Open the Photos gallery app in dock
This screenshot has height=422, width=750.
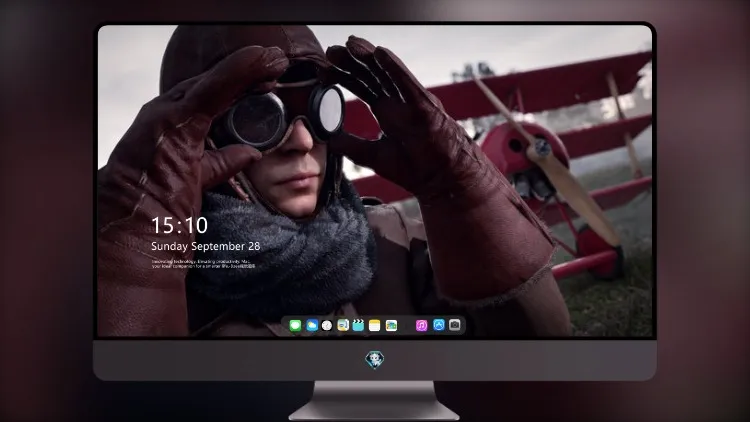pyautogui.click(x=391, y=325)
